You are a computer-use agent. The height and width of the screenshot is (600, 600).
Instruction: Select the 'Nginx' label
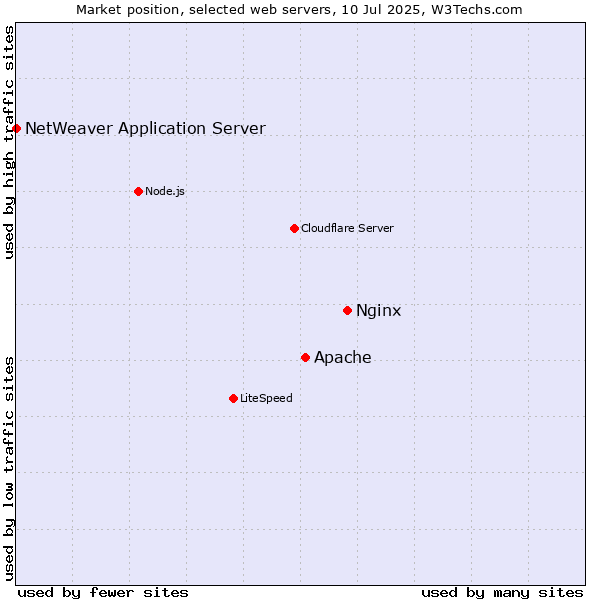point(378,310)
